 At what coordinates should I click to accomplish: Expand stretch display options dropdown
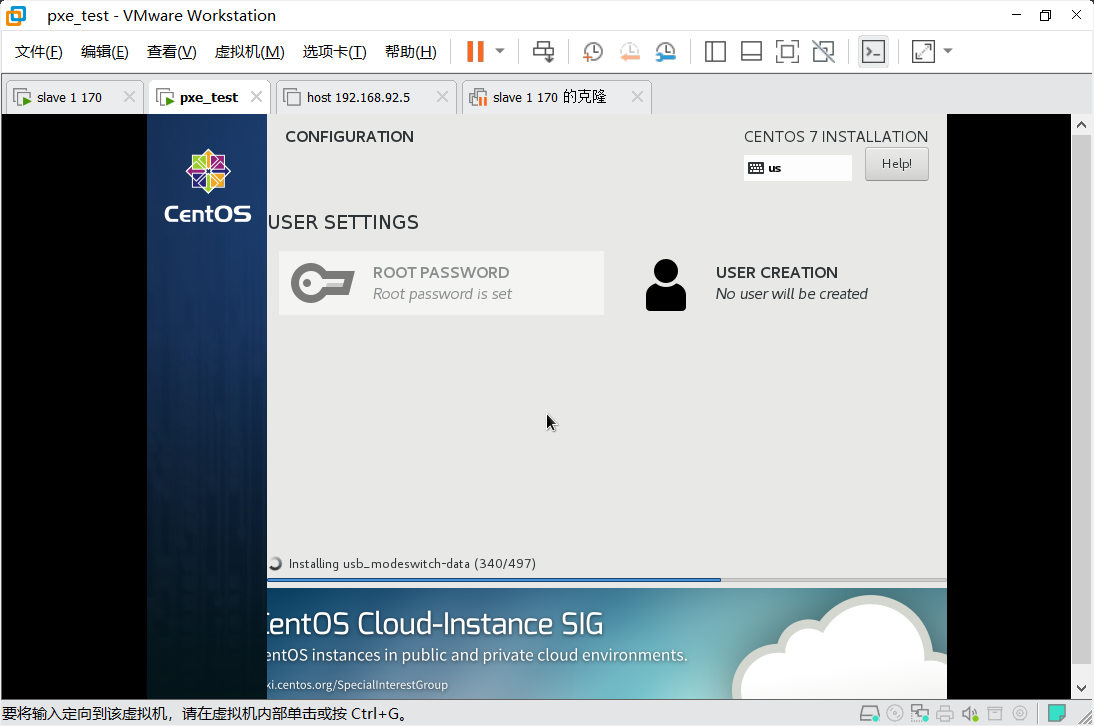click(947, 51)
